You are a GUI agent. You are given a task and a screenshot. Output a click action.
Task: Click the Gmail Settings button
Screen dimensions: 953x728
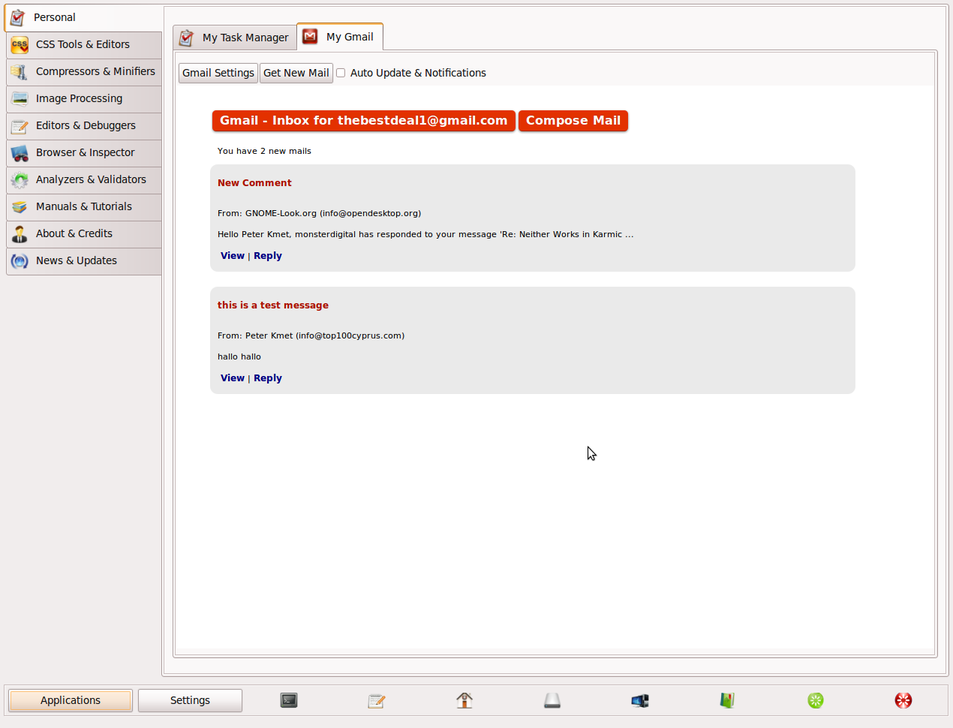tap(218, 73)
